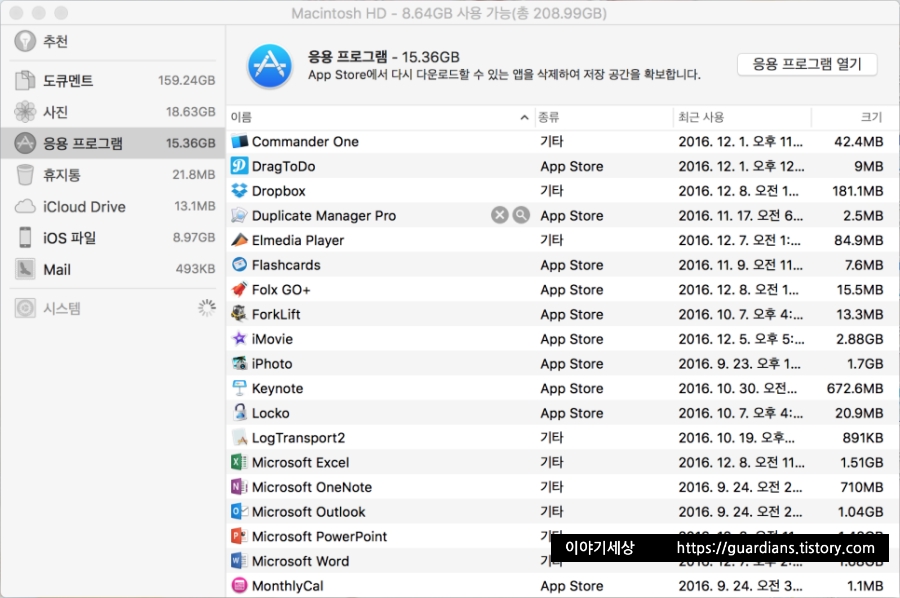Click the lightbulb icon next to 추천
This screenshot has height=598, width=900.
click(25, 41)
